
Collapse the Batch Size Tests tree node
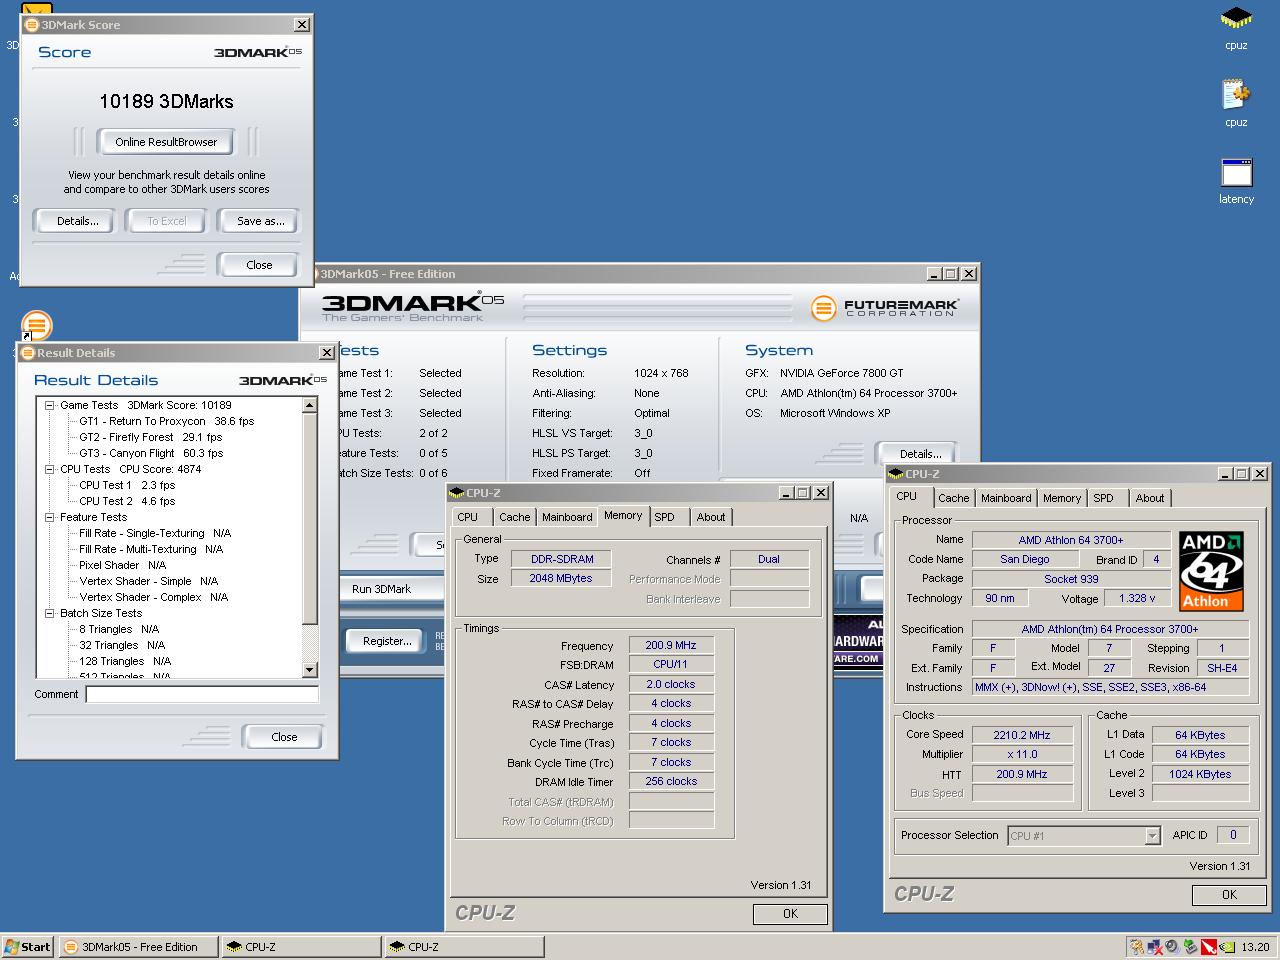49,613
